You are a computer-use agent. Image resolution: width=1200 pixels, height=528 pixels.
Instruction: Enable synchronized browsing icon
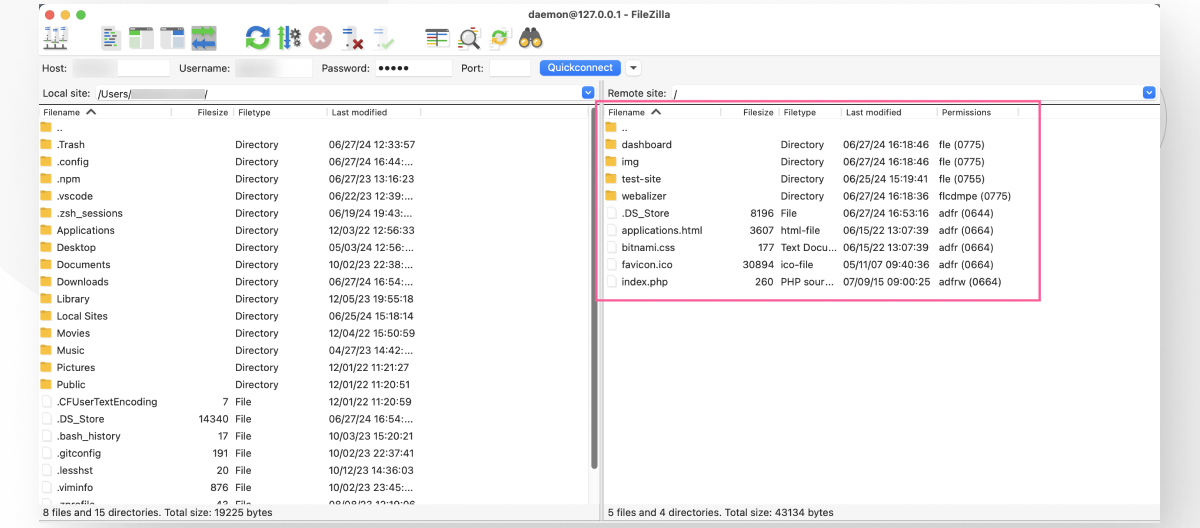[499, 38]
